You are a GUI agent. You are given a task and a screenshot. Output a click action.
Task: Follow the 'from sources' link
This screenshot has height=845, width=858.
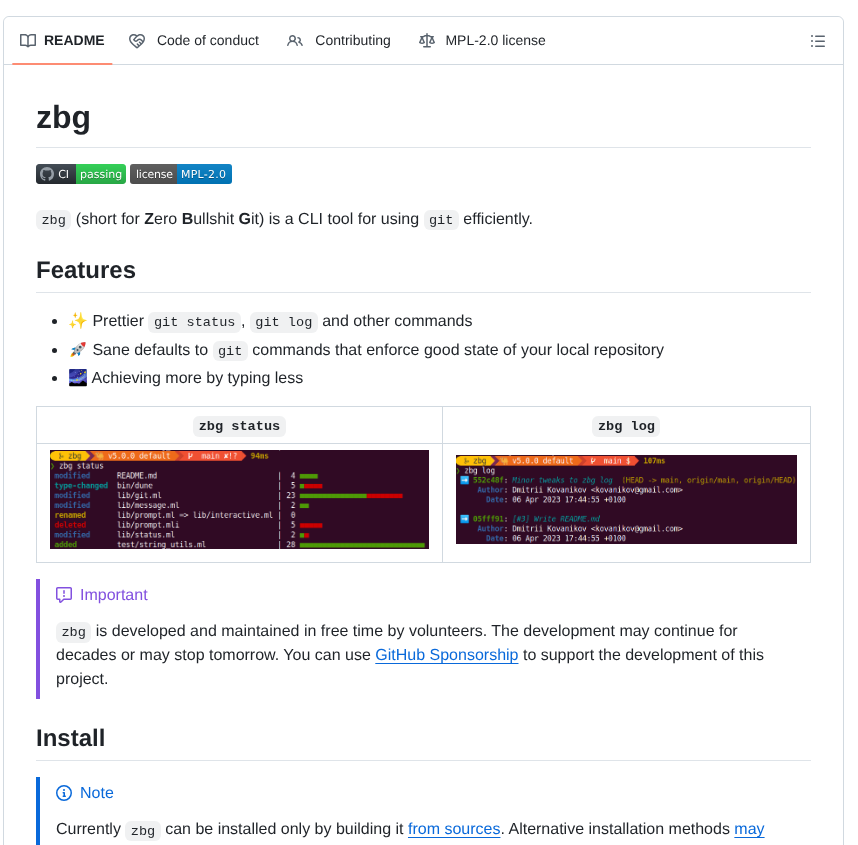pos(454,829)
